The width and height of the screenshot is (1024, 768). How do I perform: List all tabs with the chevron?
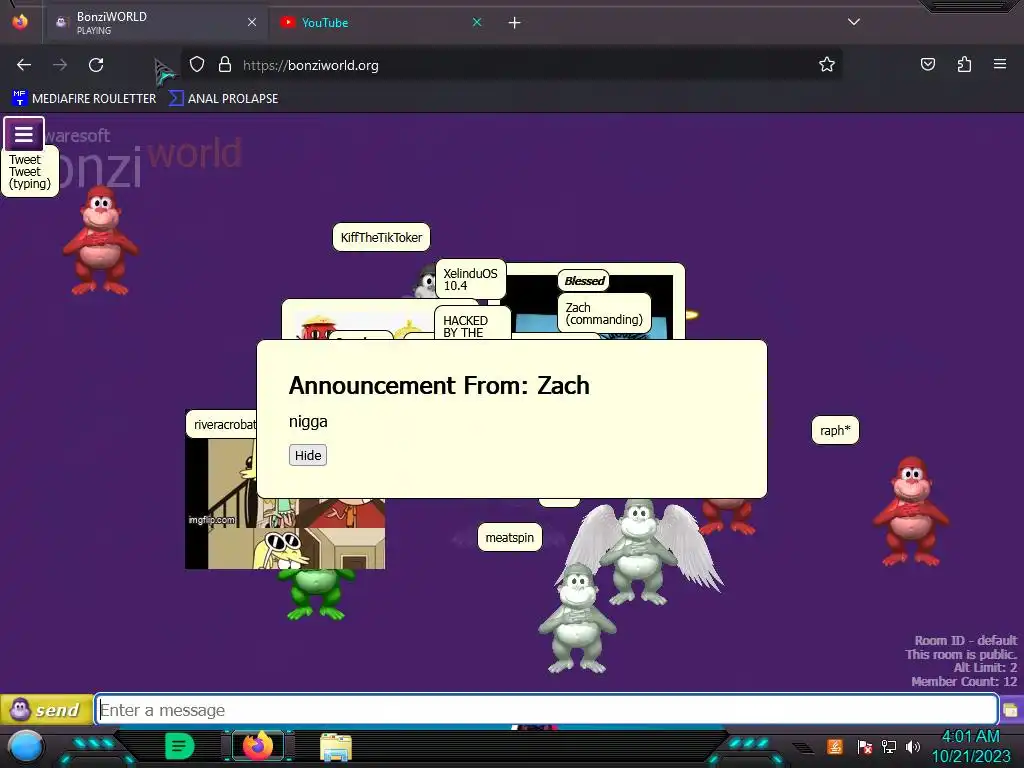click(x=854, y=22)
